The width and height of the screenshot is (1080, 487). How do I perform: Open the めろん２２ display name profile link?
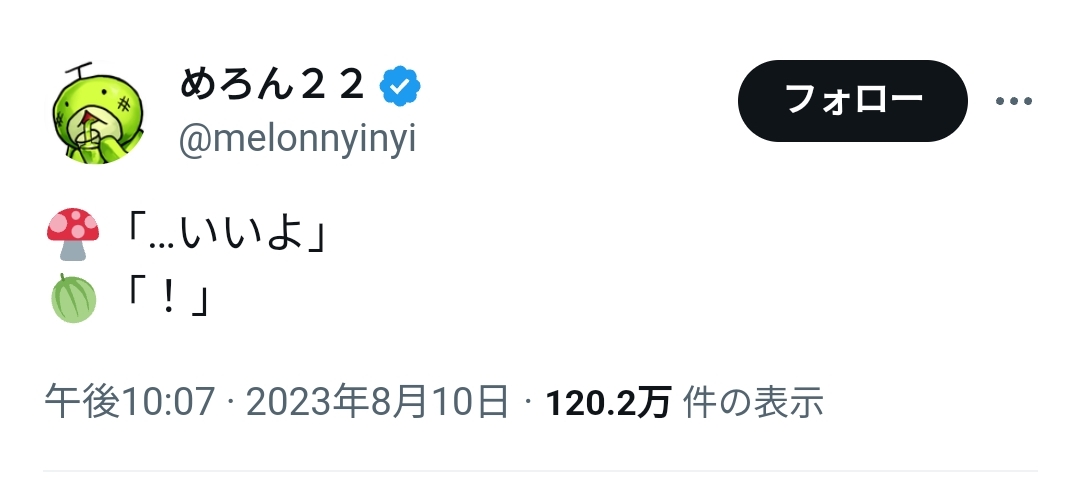tap(271, 85)
